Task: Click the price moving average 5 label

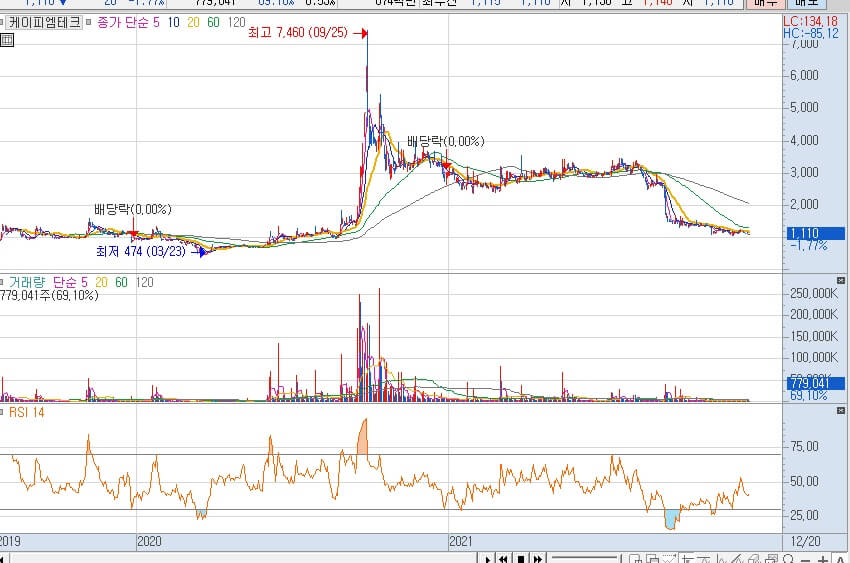Action: [156, 22]
